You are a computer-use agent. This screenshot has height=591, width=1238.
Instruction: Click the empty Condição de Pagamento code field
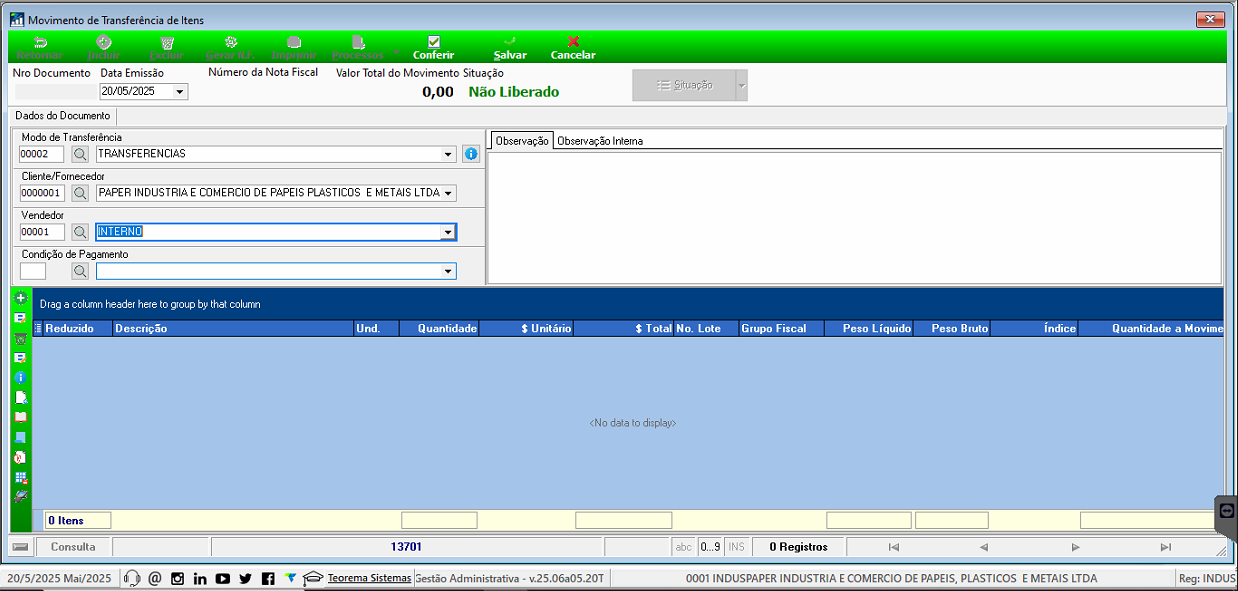(x=33, y=271)
